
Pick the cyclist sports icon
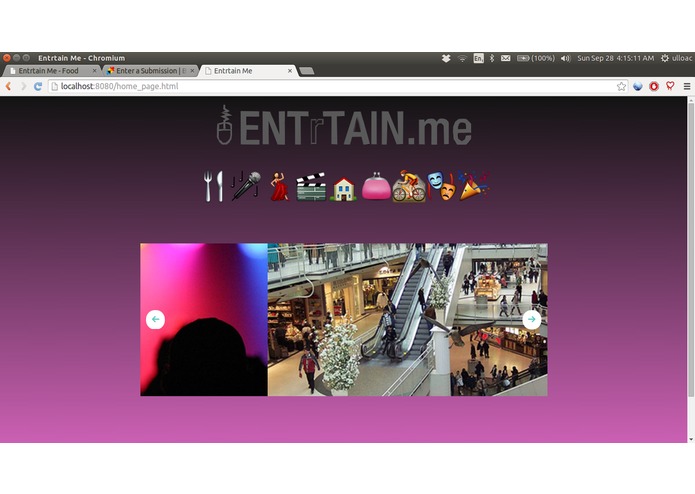point(409,186)
